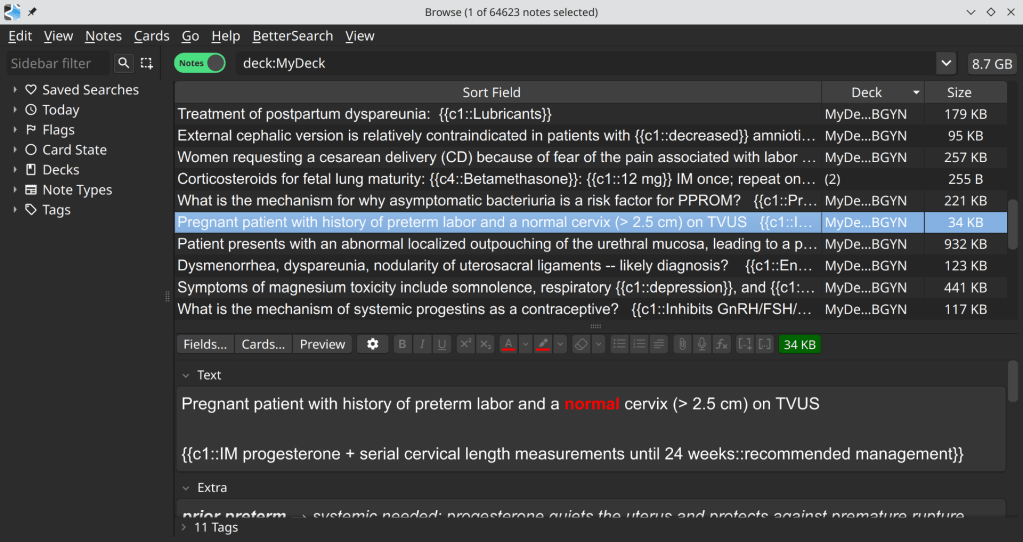1023x542 pixels.
Task: Expand the Decks tree in sidebar
Action: (x=15, y=170)
